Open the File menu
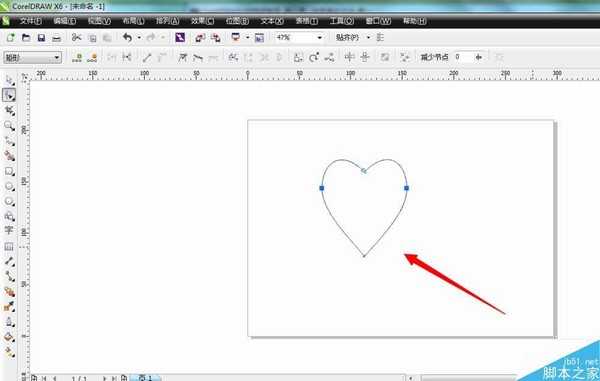Image resolution: width=600 pixels, height=381 pixels. 31,21
